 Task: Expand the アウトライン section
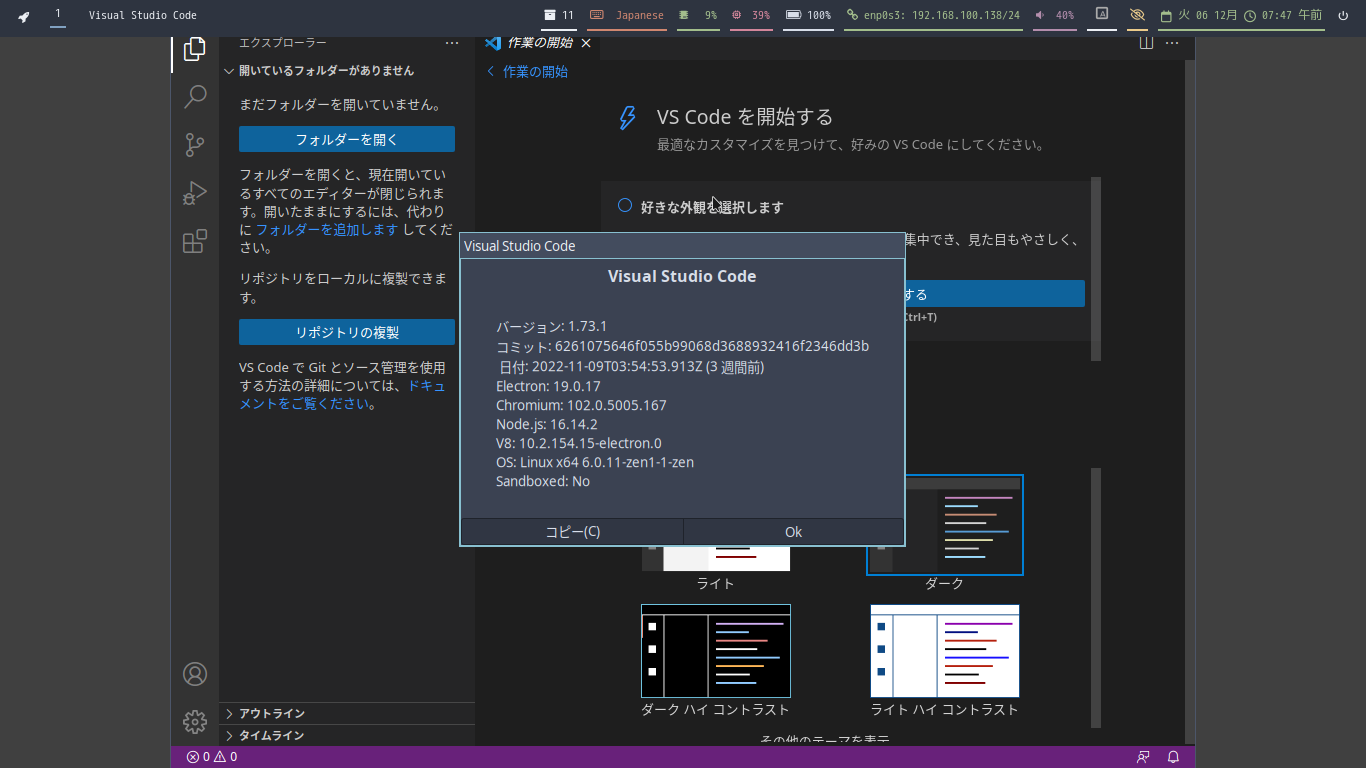(347, 713)
